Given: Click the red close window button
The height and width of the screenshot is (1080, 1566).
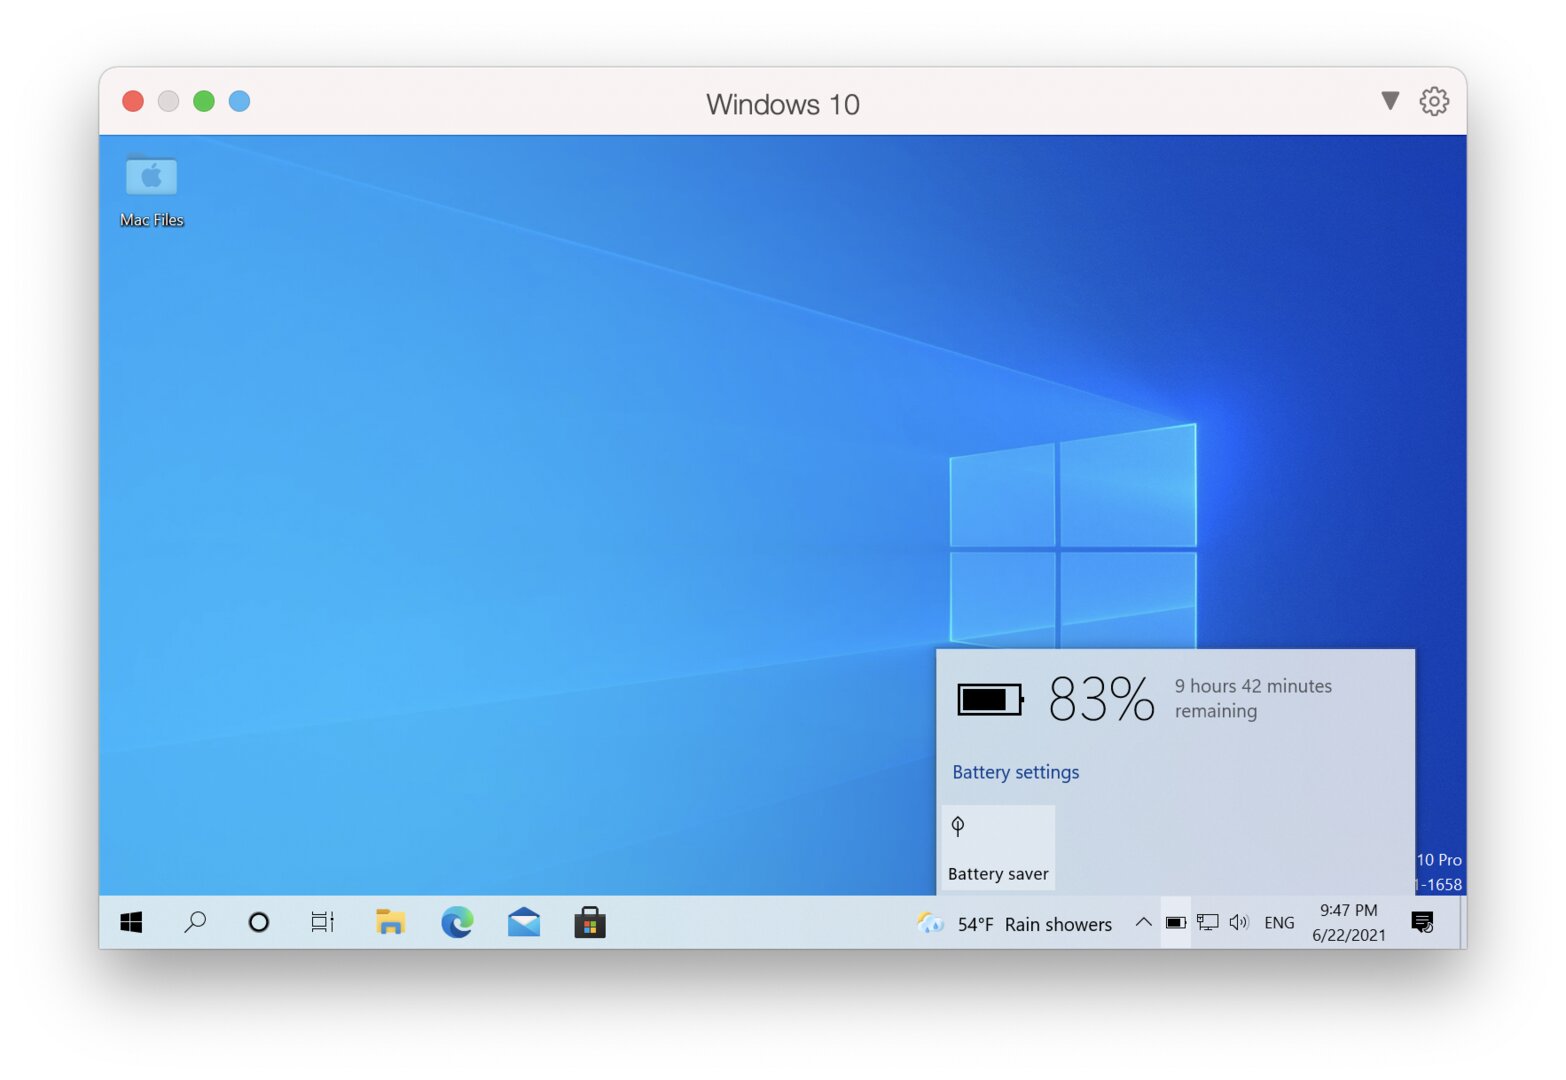Looking at the screenshot, I should 133,101.
